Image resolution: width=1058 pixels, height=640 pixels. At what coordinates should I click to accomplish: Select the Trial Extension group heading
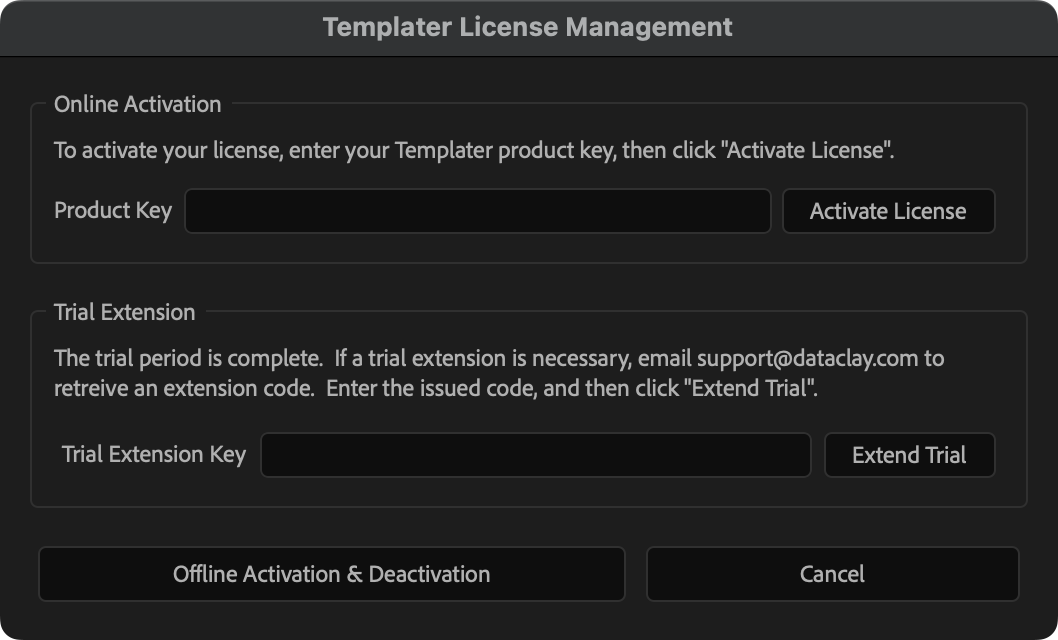[x=124, y=312]
